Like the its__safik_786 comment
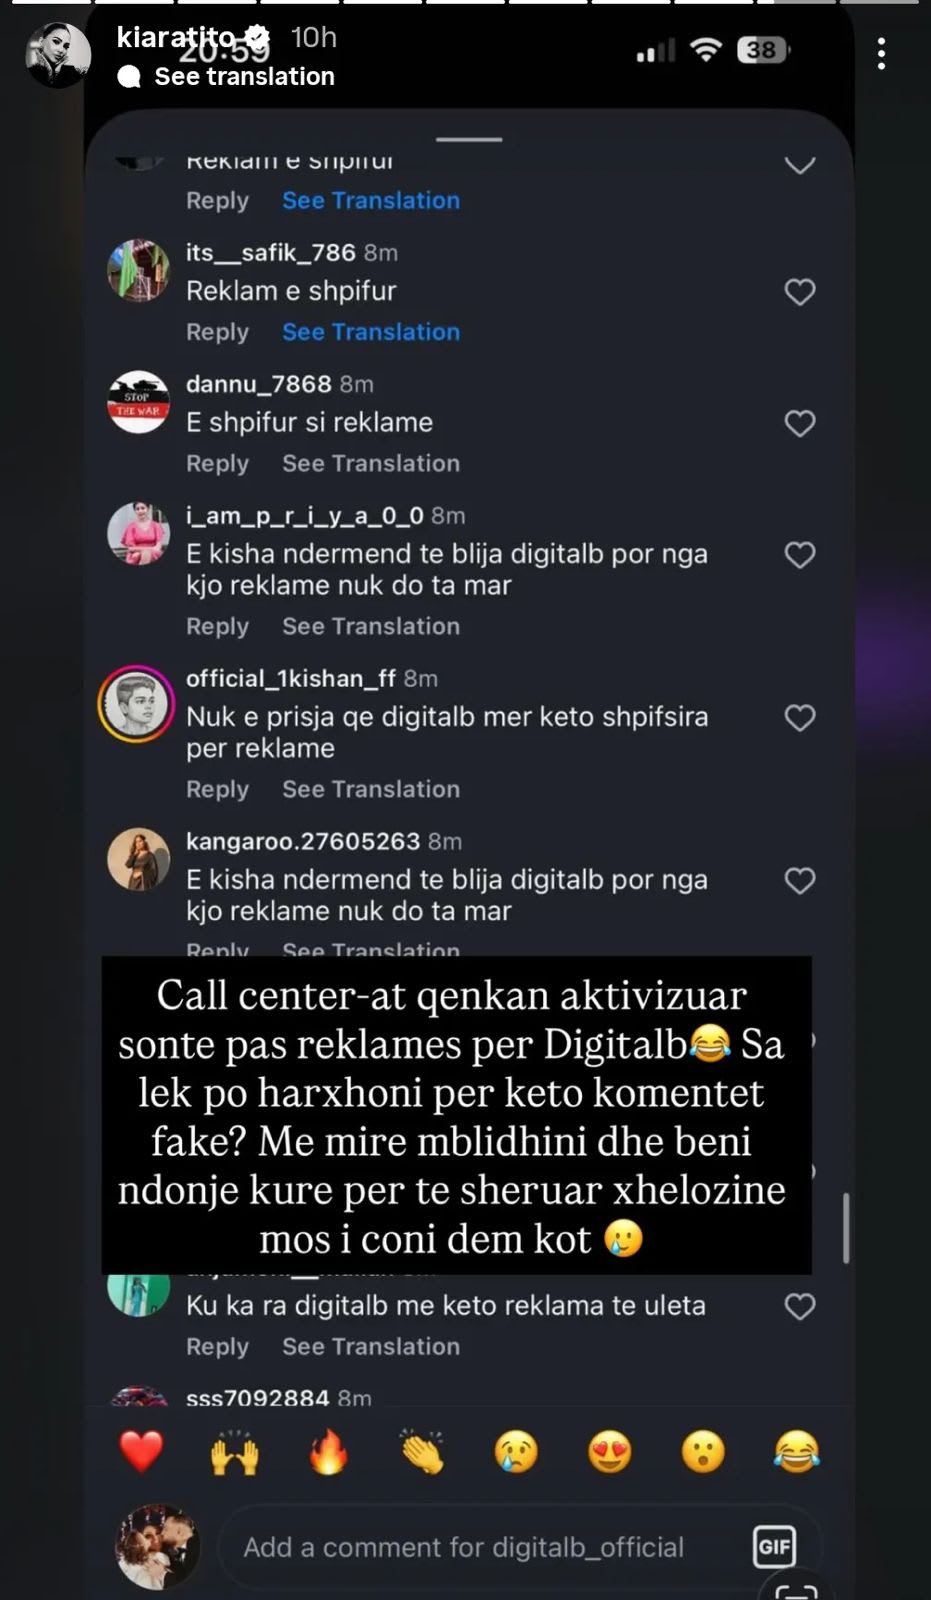Screen dimensions: 931x1600 [799, 292]
